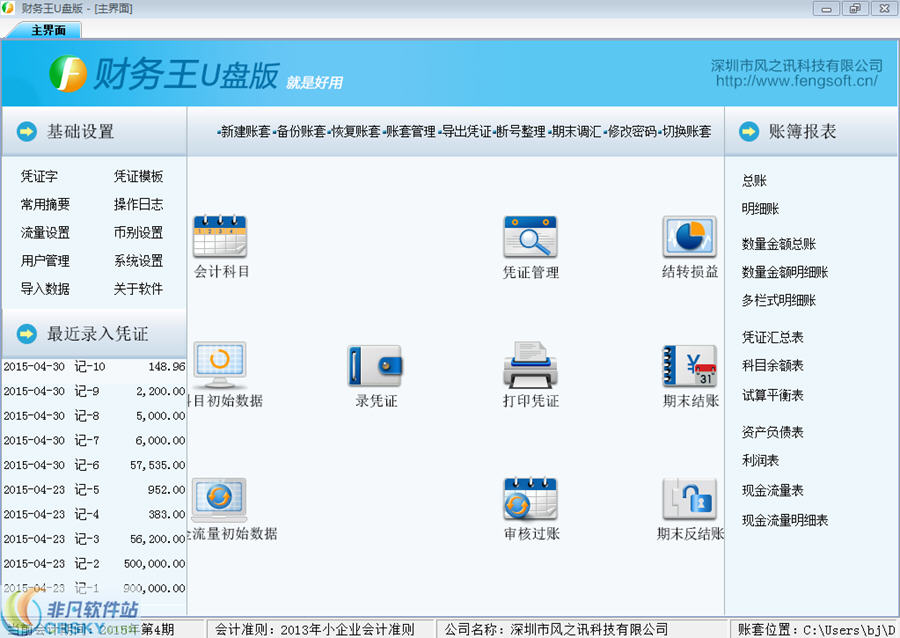Open the 数量金额总账 report
The height and width of the screenshot is (638, 900).
(x=779, y=244)
